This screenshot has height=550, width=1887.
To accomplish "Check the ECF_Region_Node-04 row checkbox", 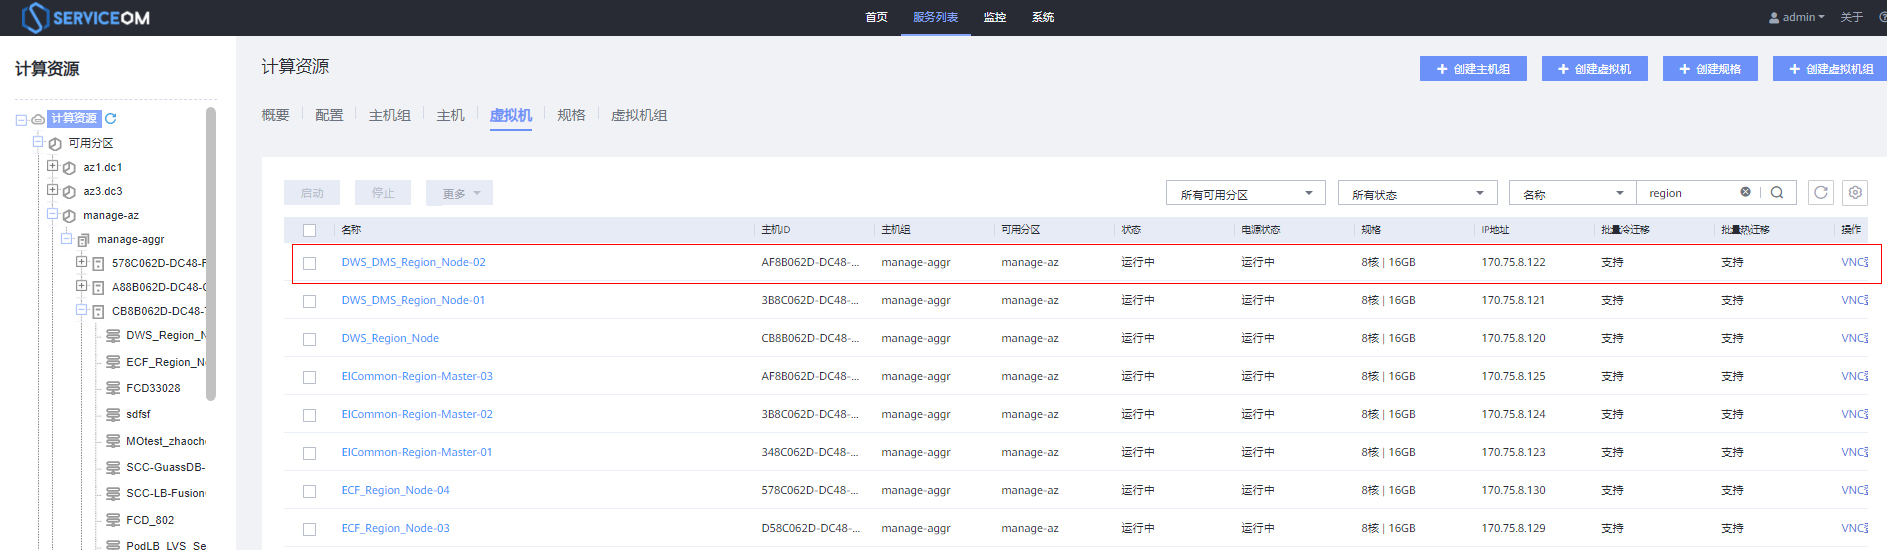I will pos(310,491).
